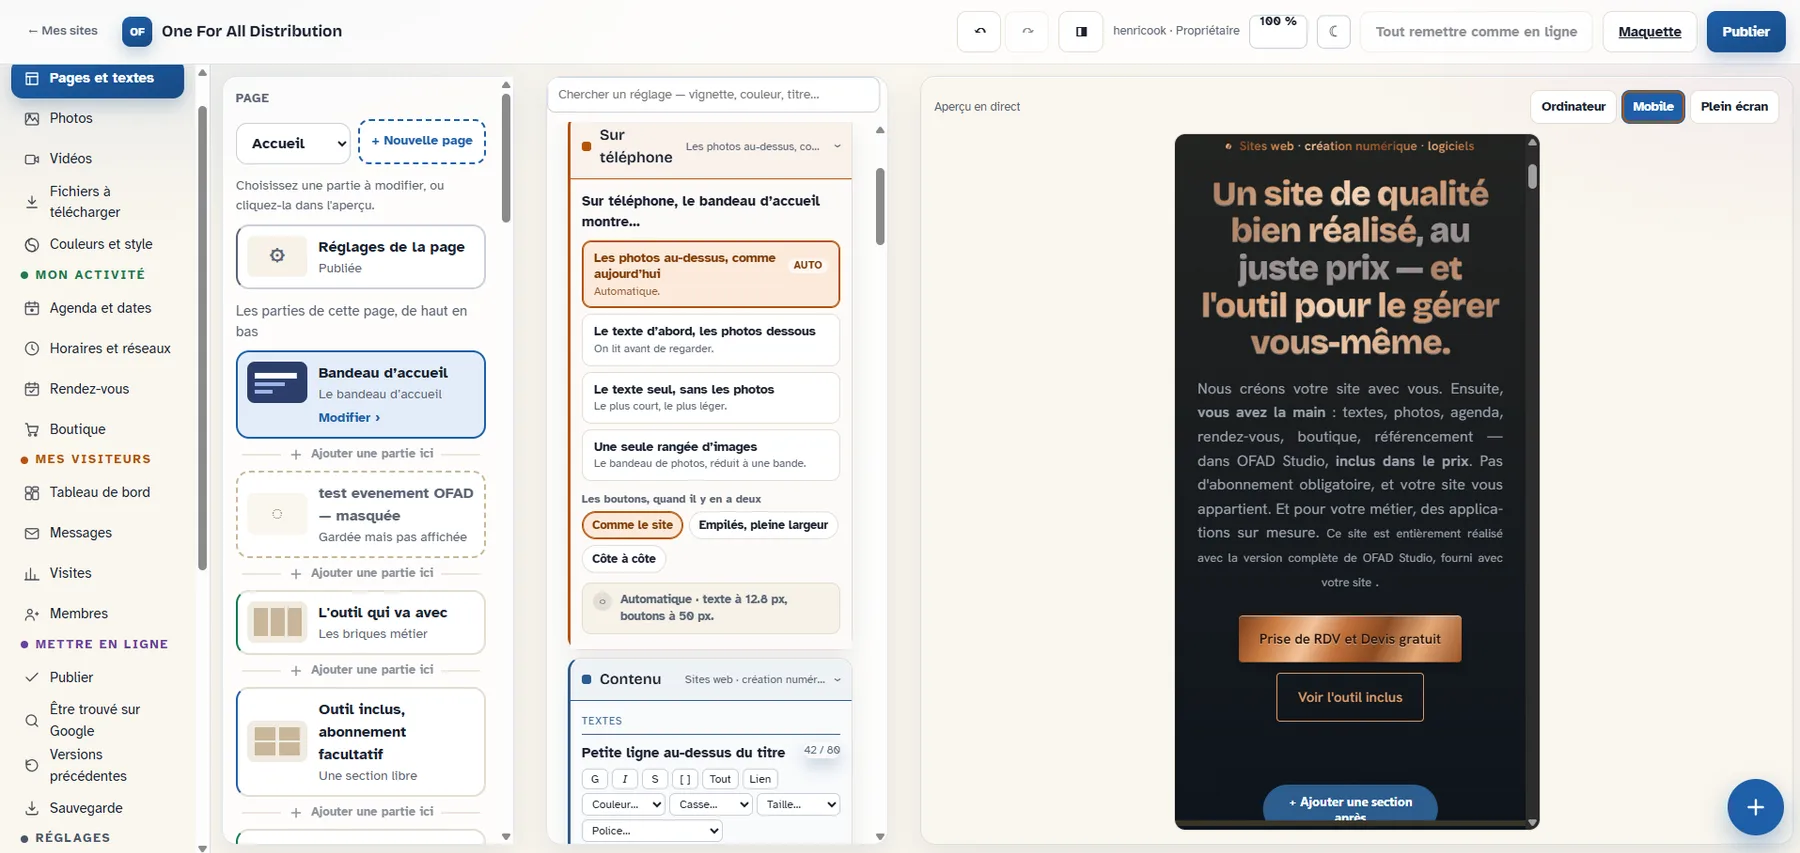Open the Police... dropdown
Viewport: 1800px width, 853px height.
(x=652, y=831)
